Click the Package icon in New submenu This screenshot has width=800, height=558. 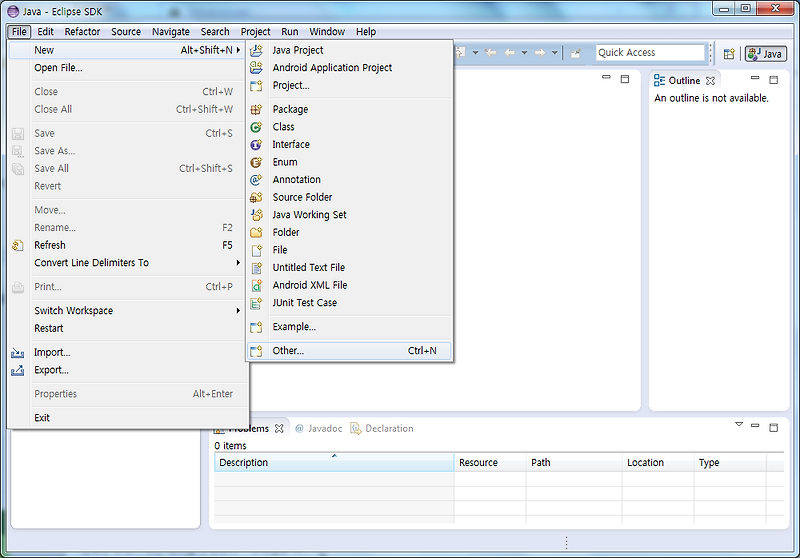click(256, 109)
